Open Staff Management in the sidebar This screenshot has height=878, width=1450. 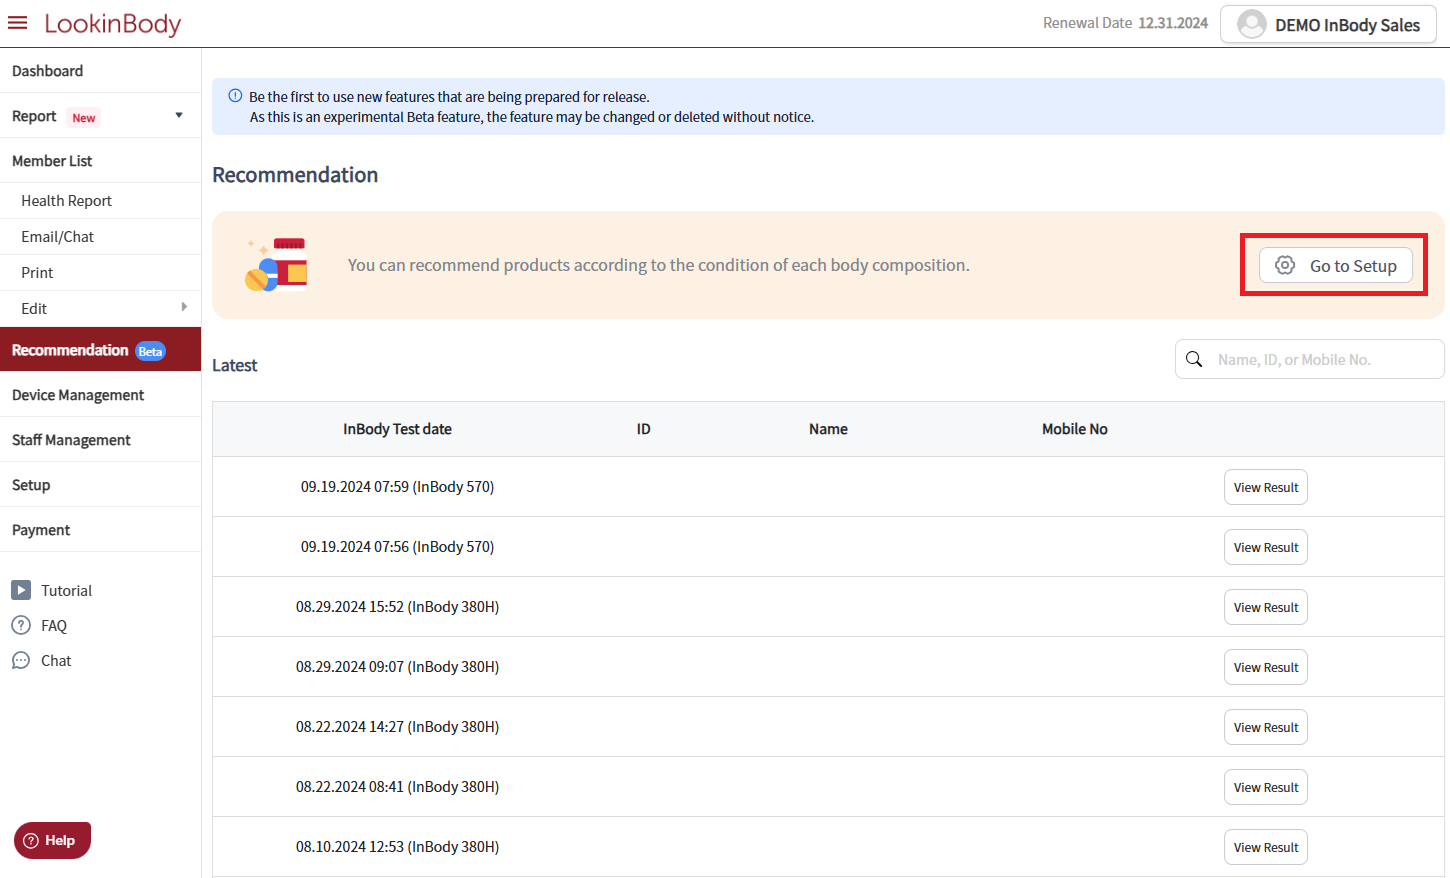pyautogui.click(x=100, y=440)
